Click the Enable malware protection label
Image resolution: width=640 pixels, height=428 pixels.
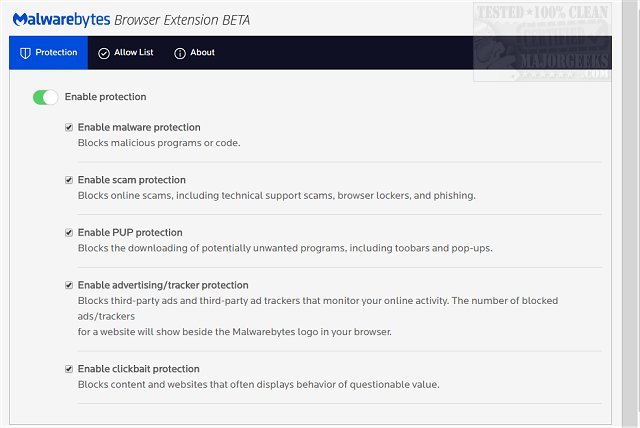click(139, 128)
